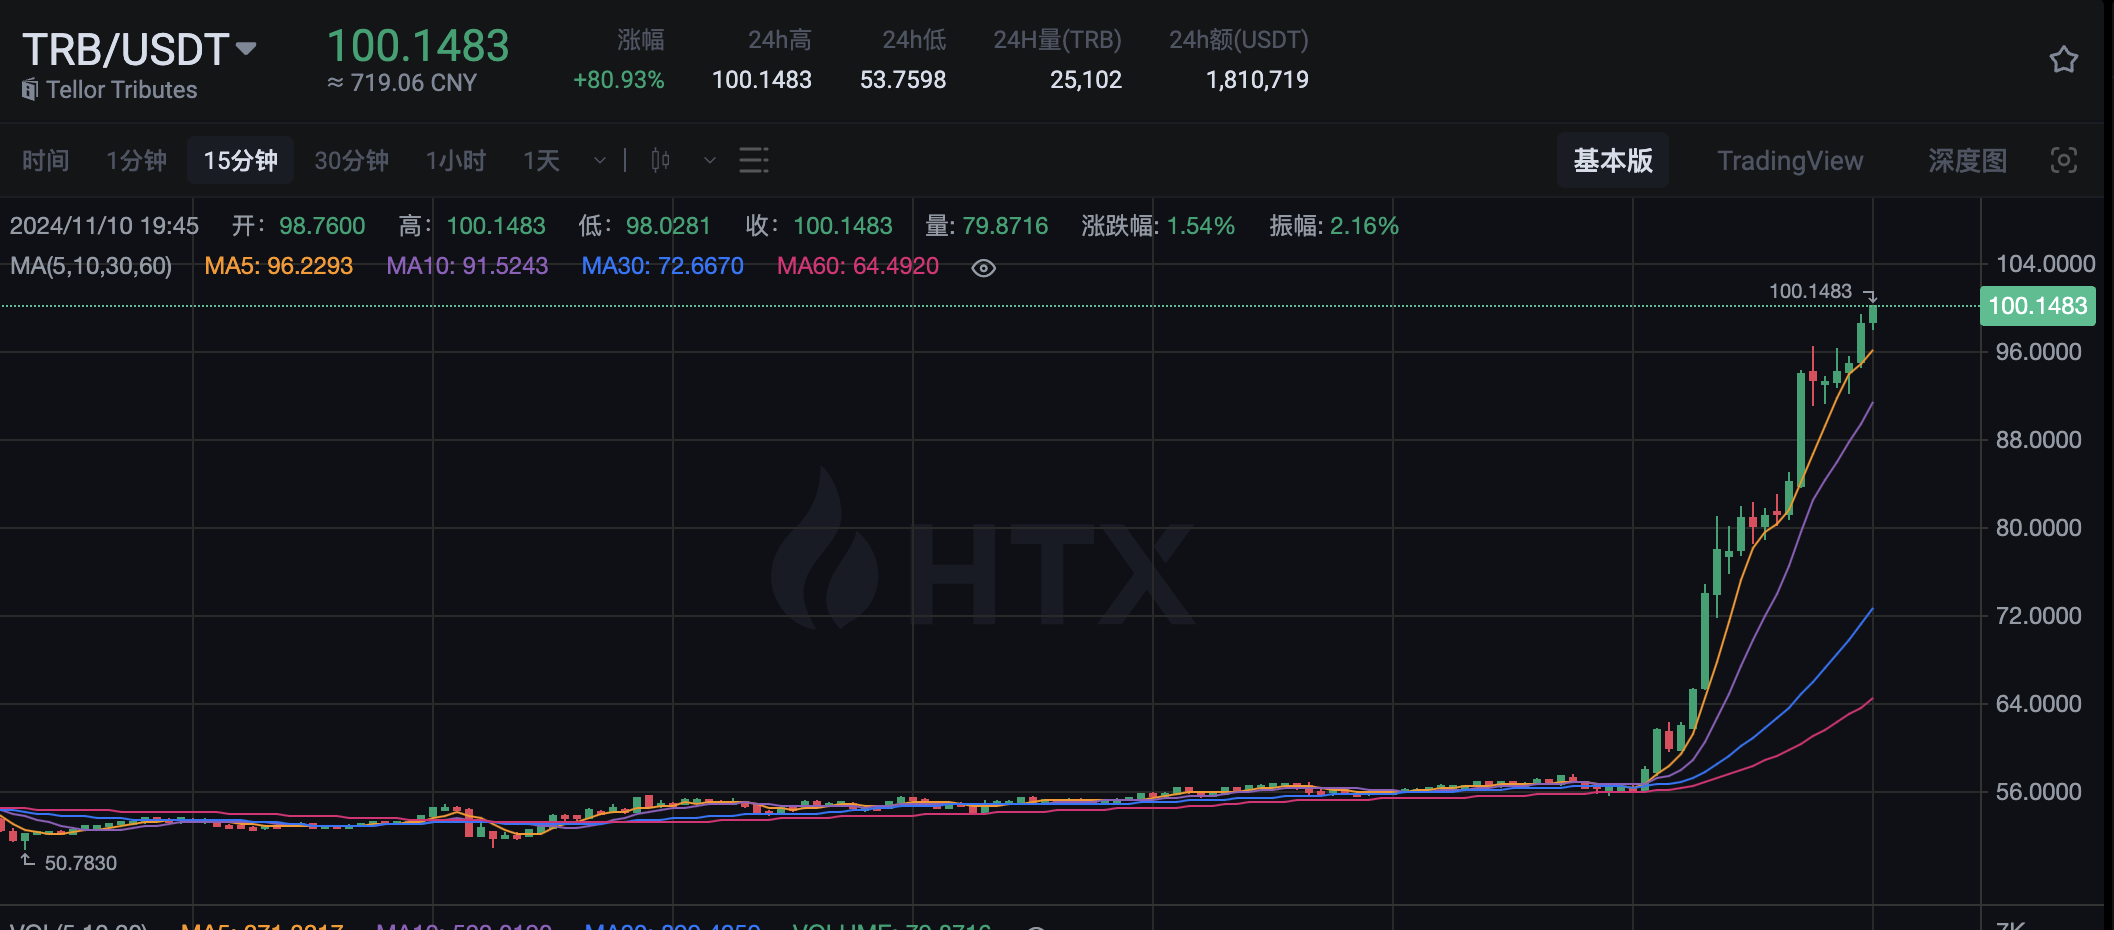Screen dimensions: 2114x930
Task: Open the indicator settings list icon
Action: point(753,160)
